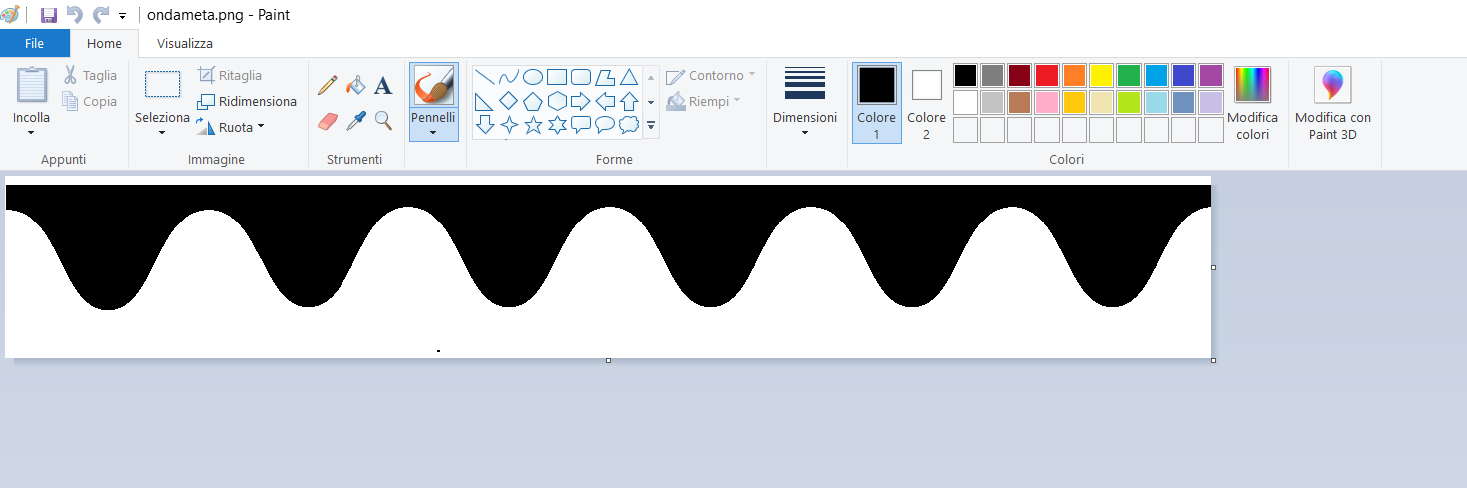Activate Colore 2 background color
The image size is (1467, 488).
point(926,102)
